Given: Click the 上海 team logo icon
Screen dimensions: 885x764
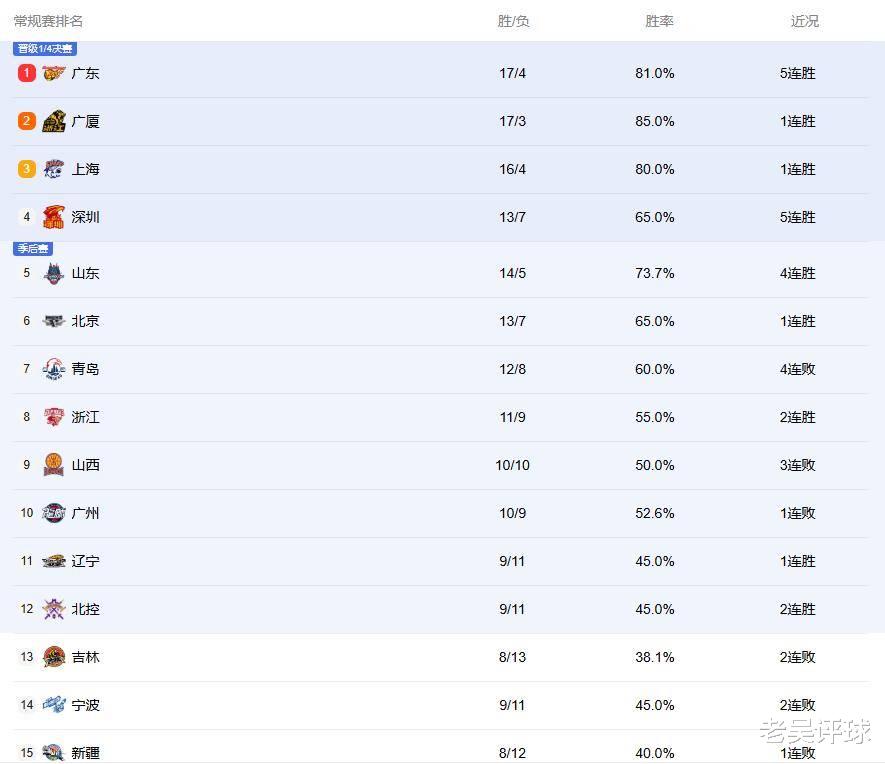Looking at the screenshot, I should coord(54,169).
